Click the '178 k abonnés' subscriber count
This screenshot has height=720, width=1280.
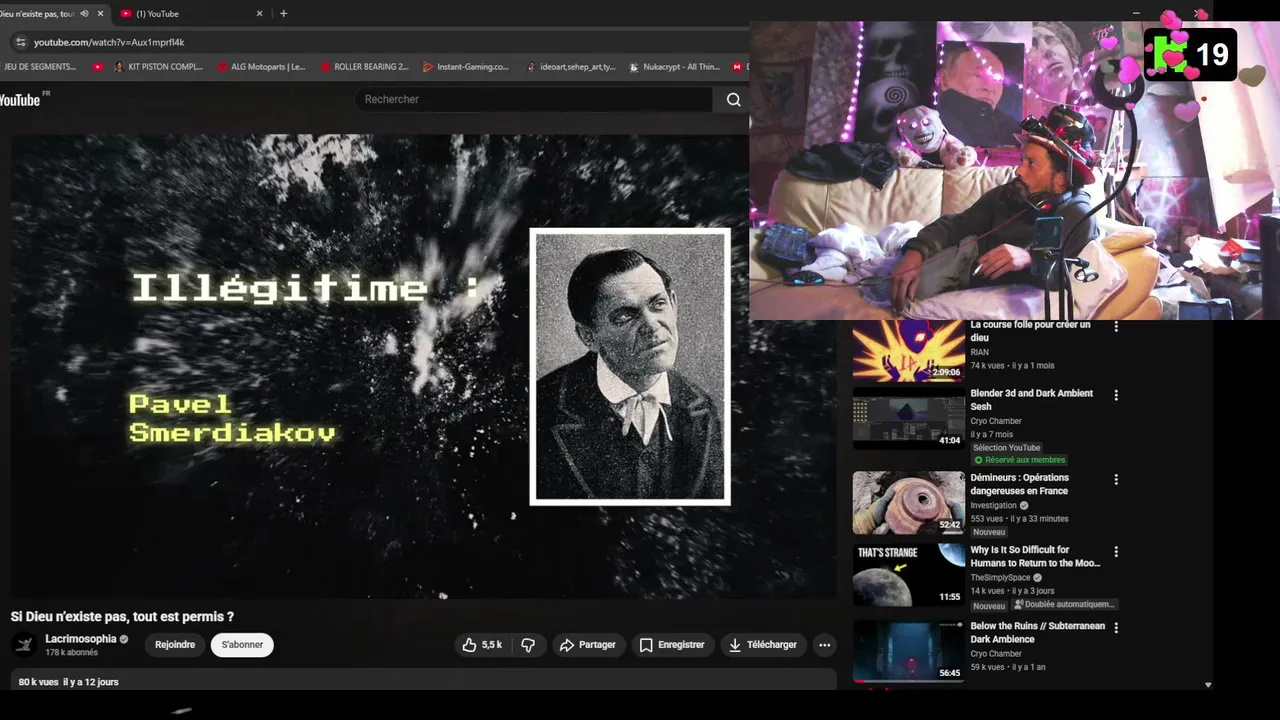click(71, 653)
